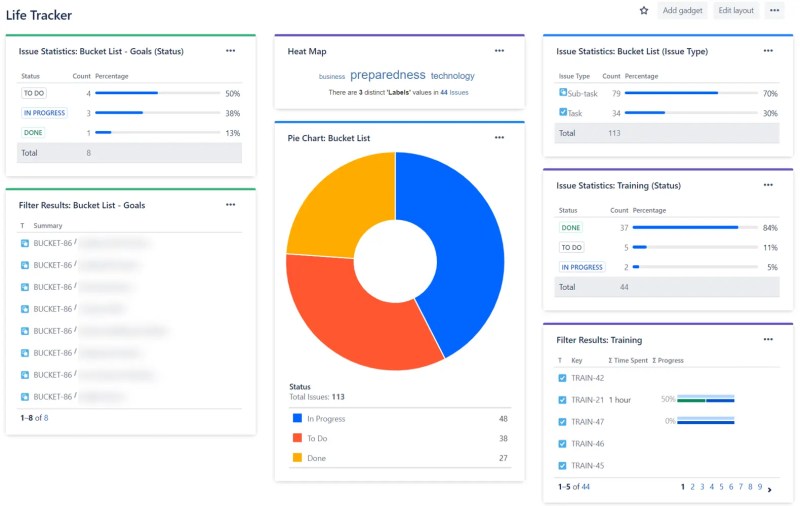Open issue TRAIN-45

[587, 466]
